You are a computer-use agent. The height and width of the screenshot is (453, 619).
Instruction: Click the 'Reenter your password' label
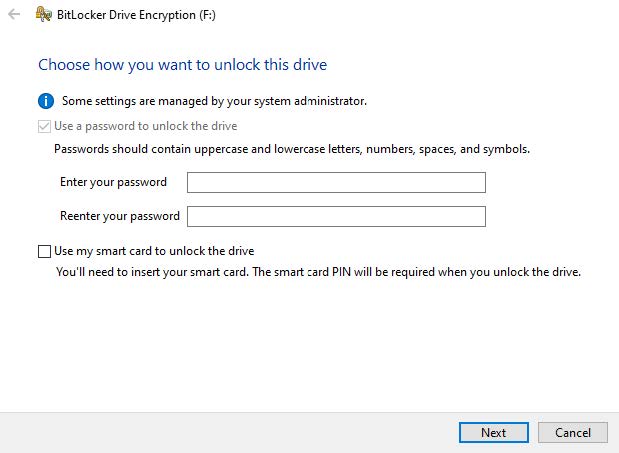pos(120,216)
